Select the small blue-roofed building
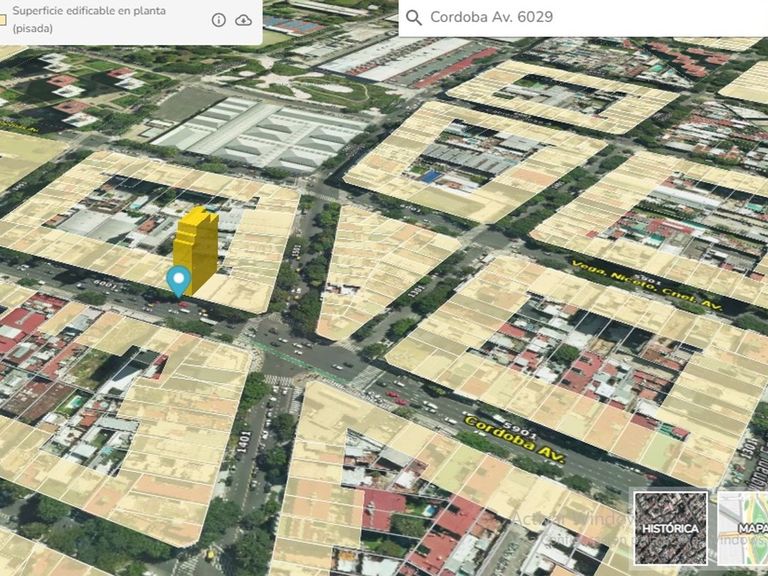 [x=429, y=177]
